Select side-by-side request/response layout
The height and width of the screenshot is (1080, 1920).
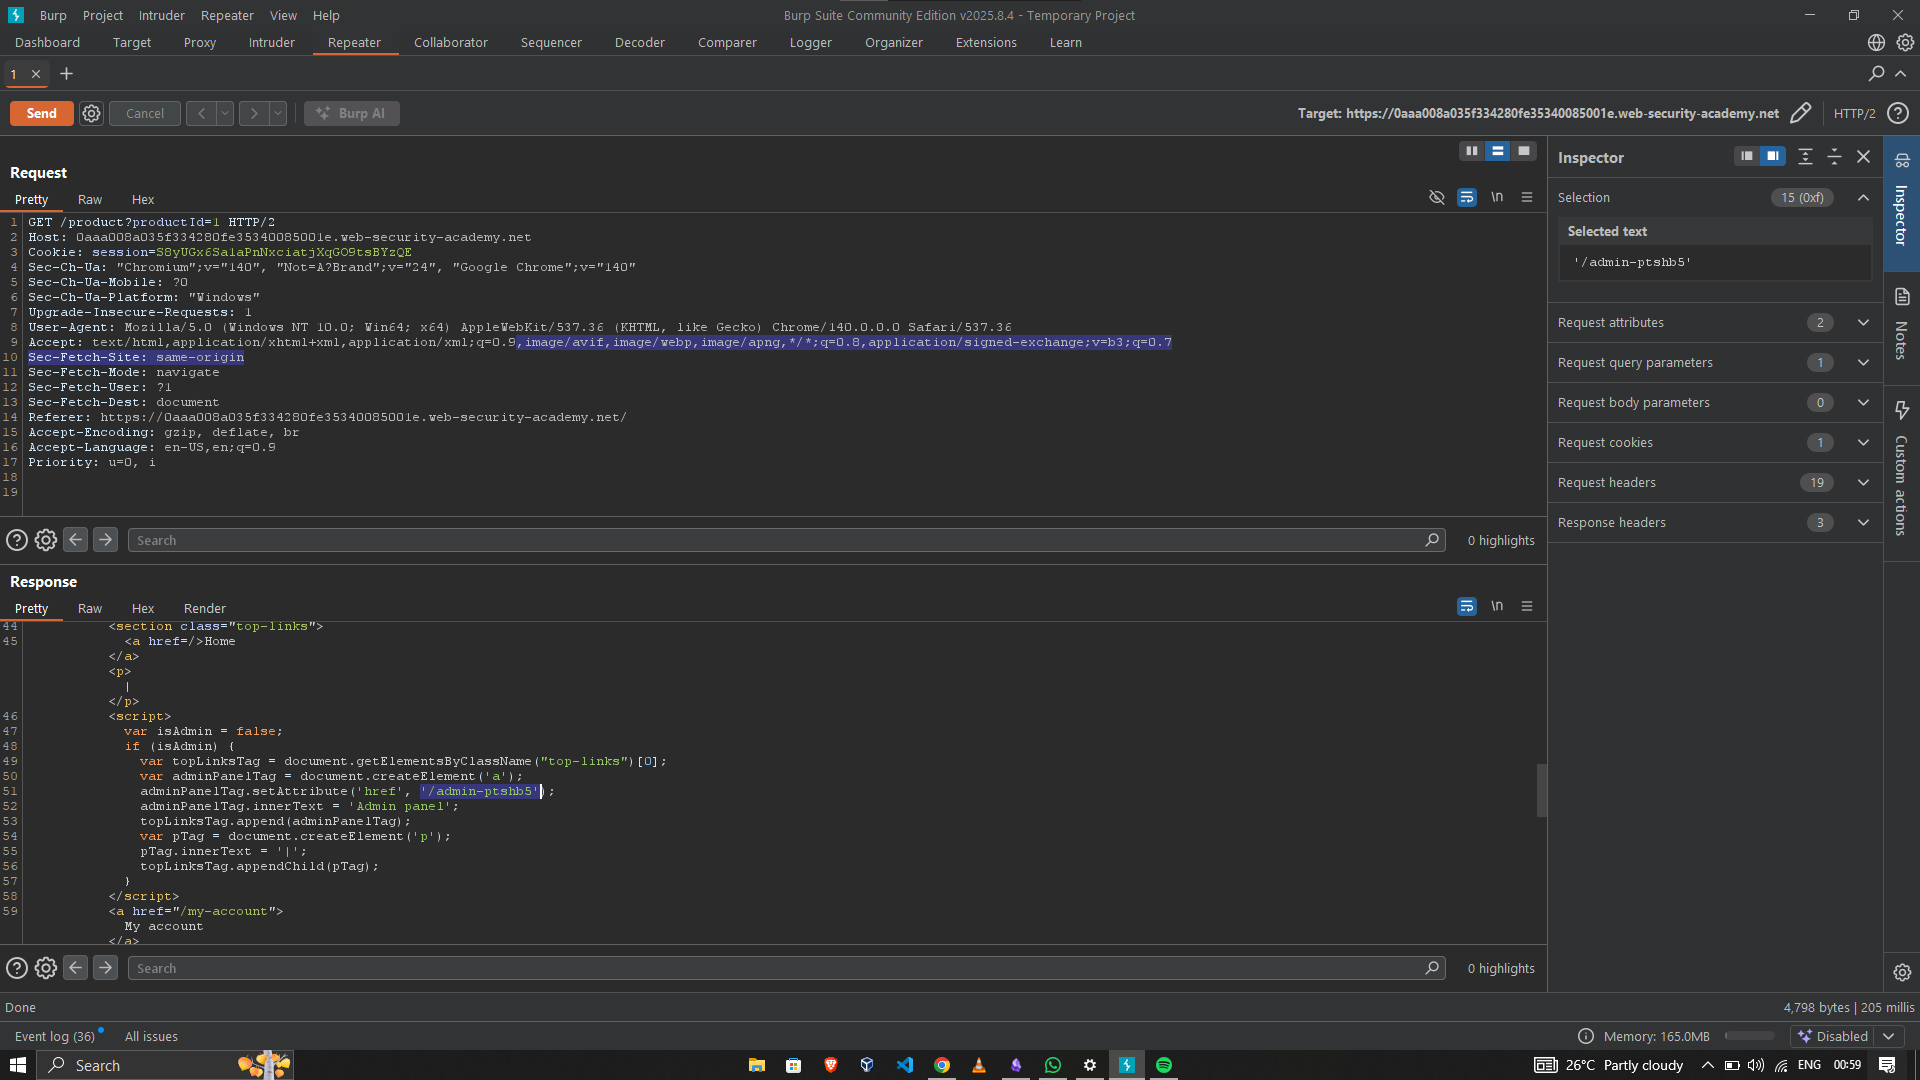click(1471, 151)
